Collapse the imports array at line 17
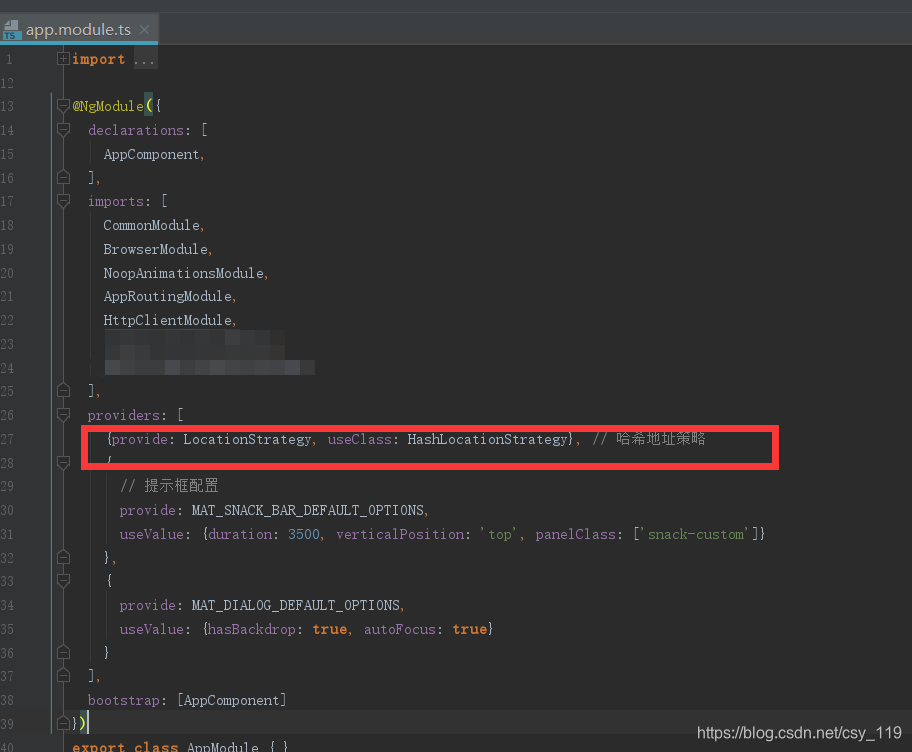The width and height of the screenshot is (912, 752). pyautogui.click(x=63, y=201)
